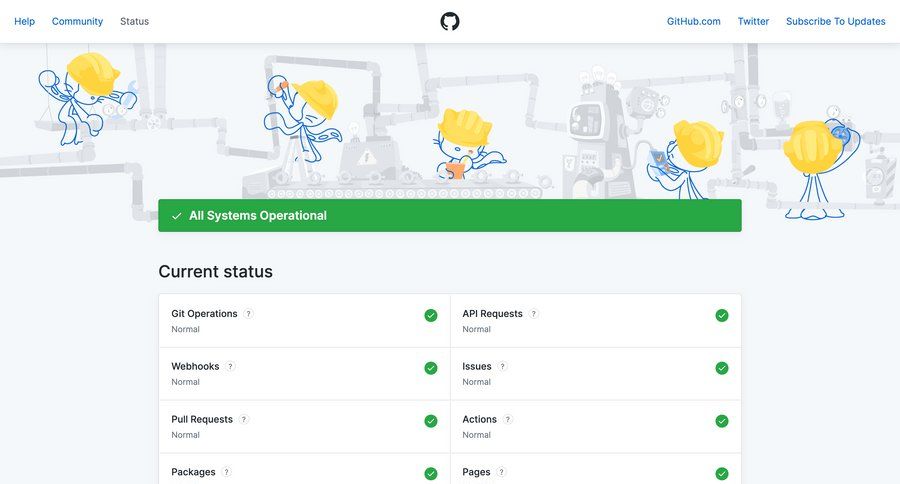Click Subscribe To Updates
900x484 pixels.
point(836,21)
